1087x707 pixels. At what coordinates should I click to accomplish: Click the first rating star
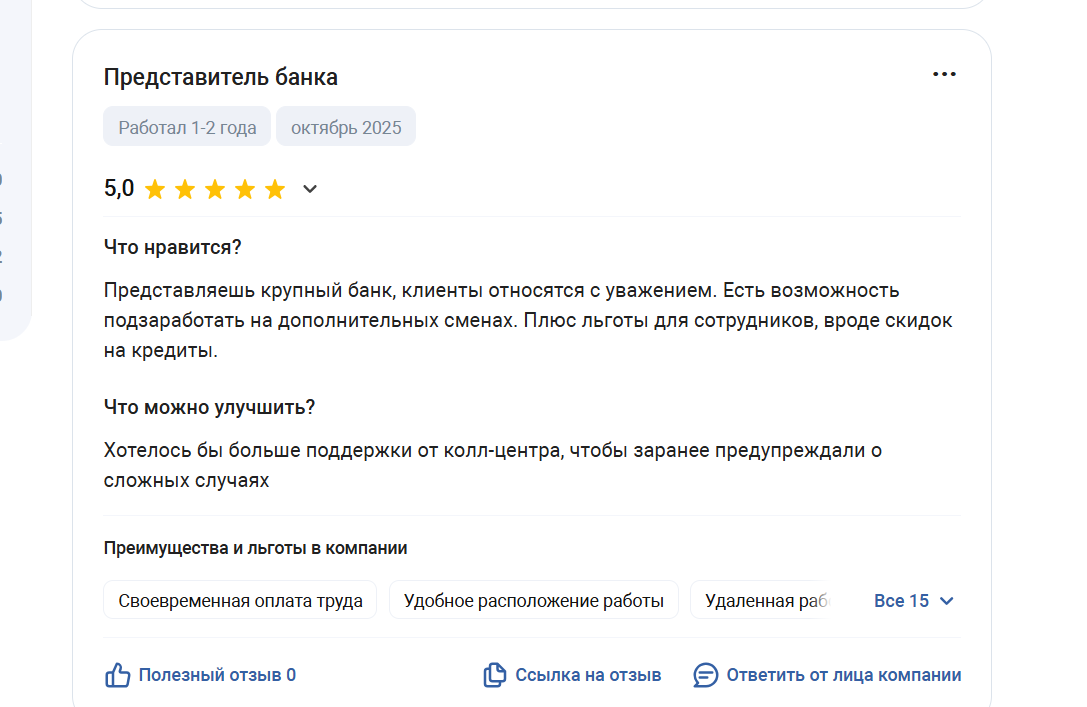[x=155, y=190]
